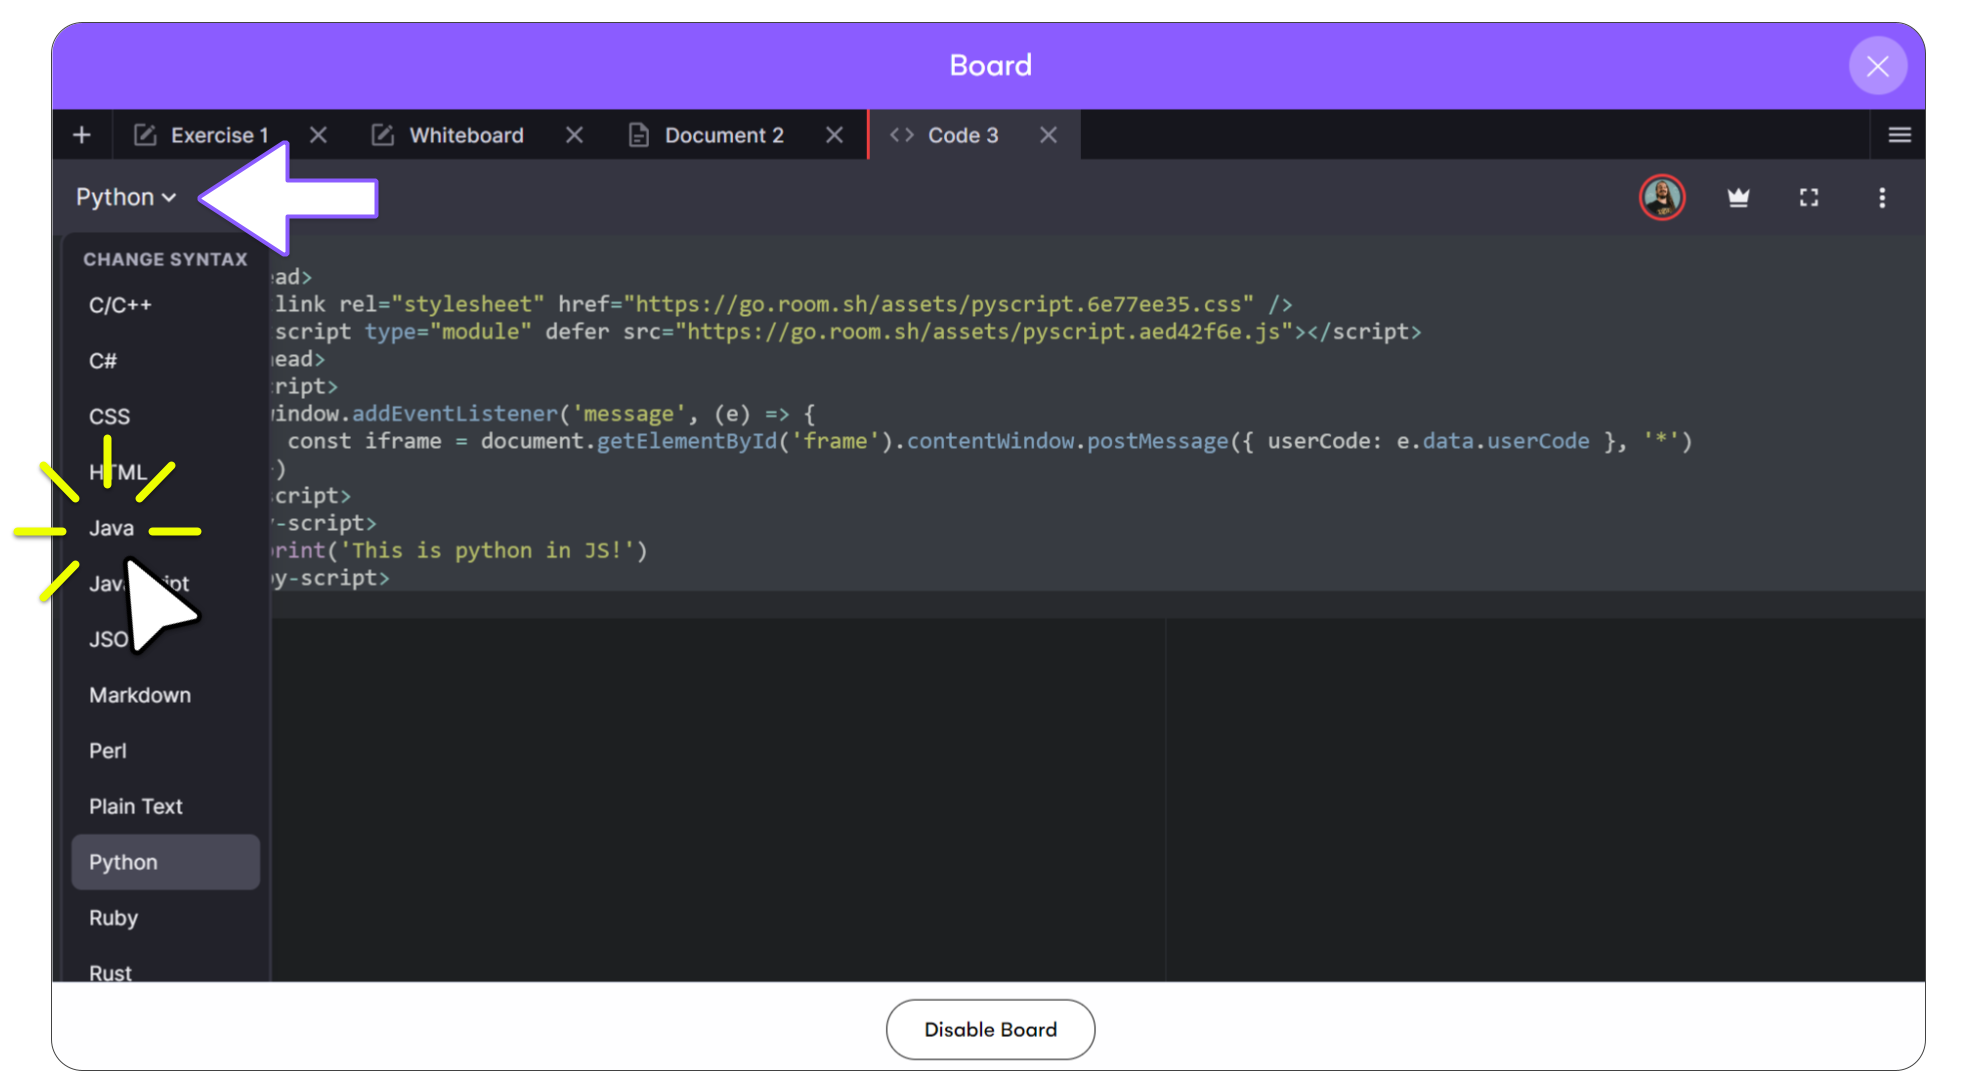The image size is (1980, 1080).
Task: Click the pyscript js src URL in code
Action: 984,331
